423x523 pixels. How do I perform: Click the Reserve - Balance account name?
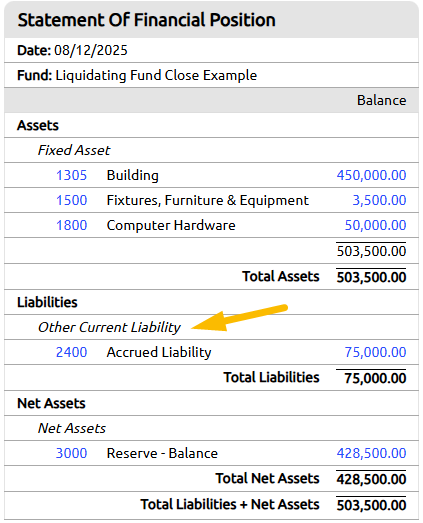(162, 453)
